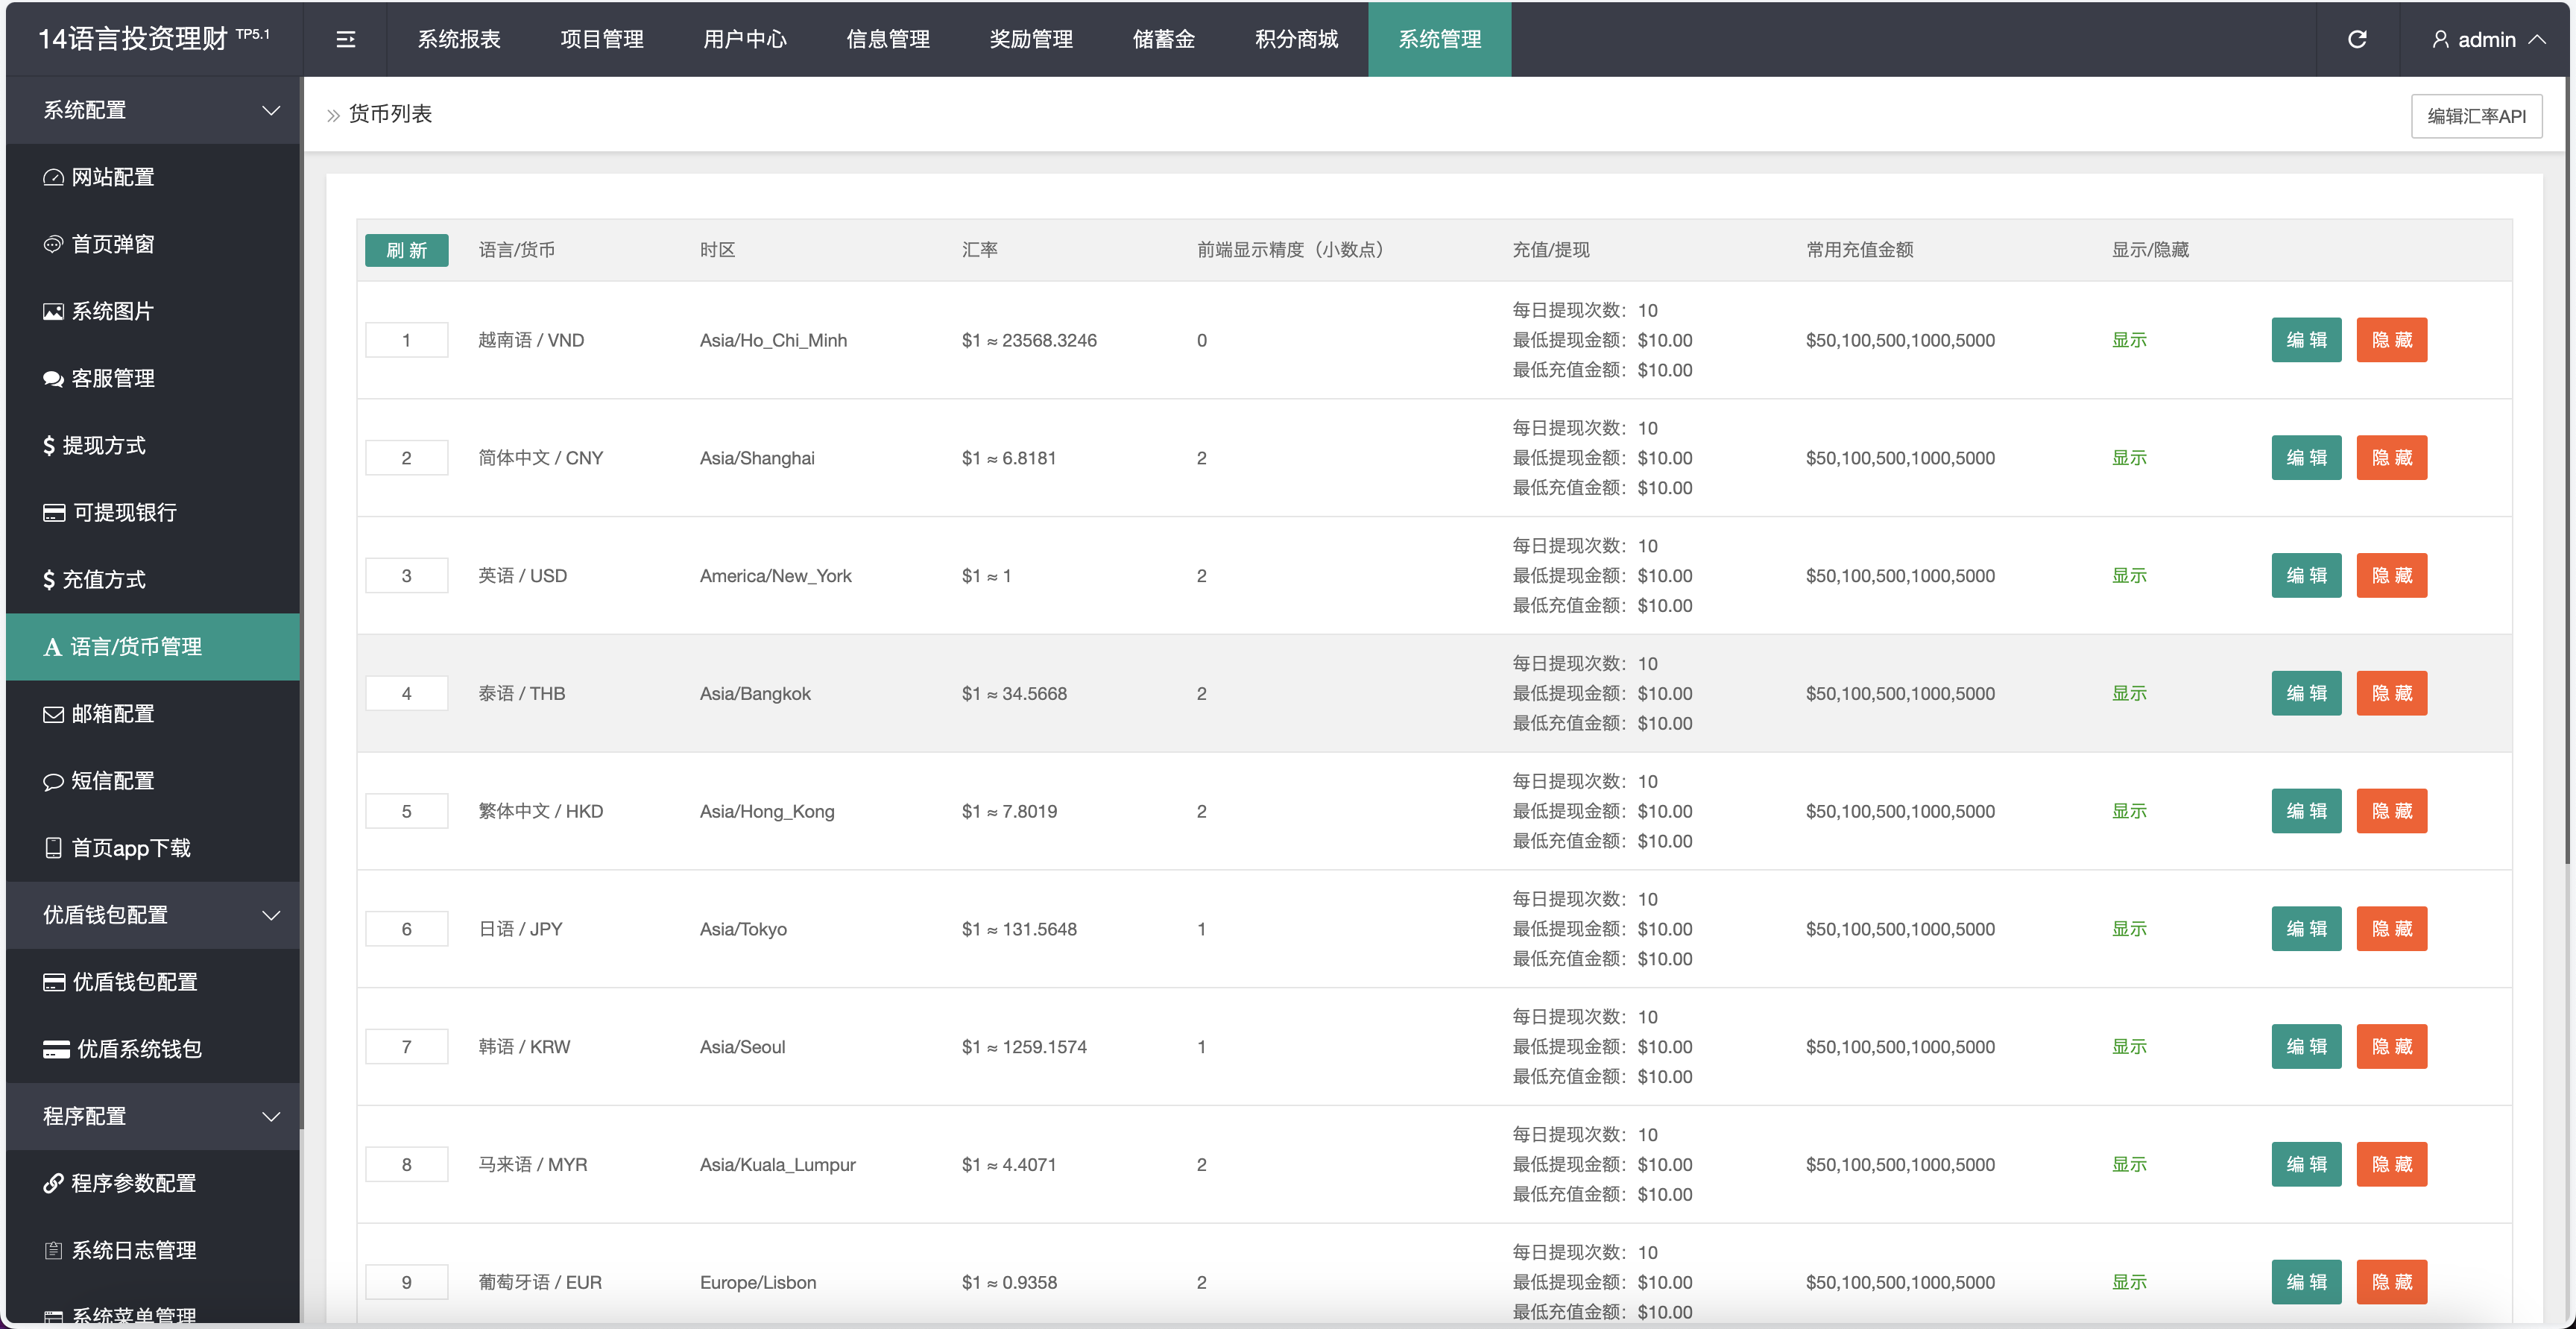Image resolution: width=2576 pixels, height=1329 pixels.
Task: Collapse the 系统配置 section
Action: pyautogui.click(x=152, y=110)
